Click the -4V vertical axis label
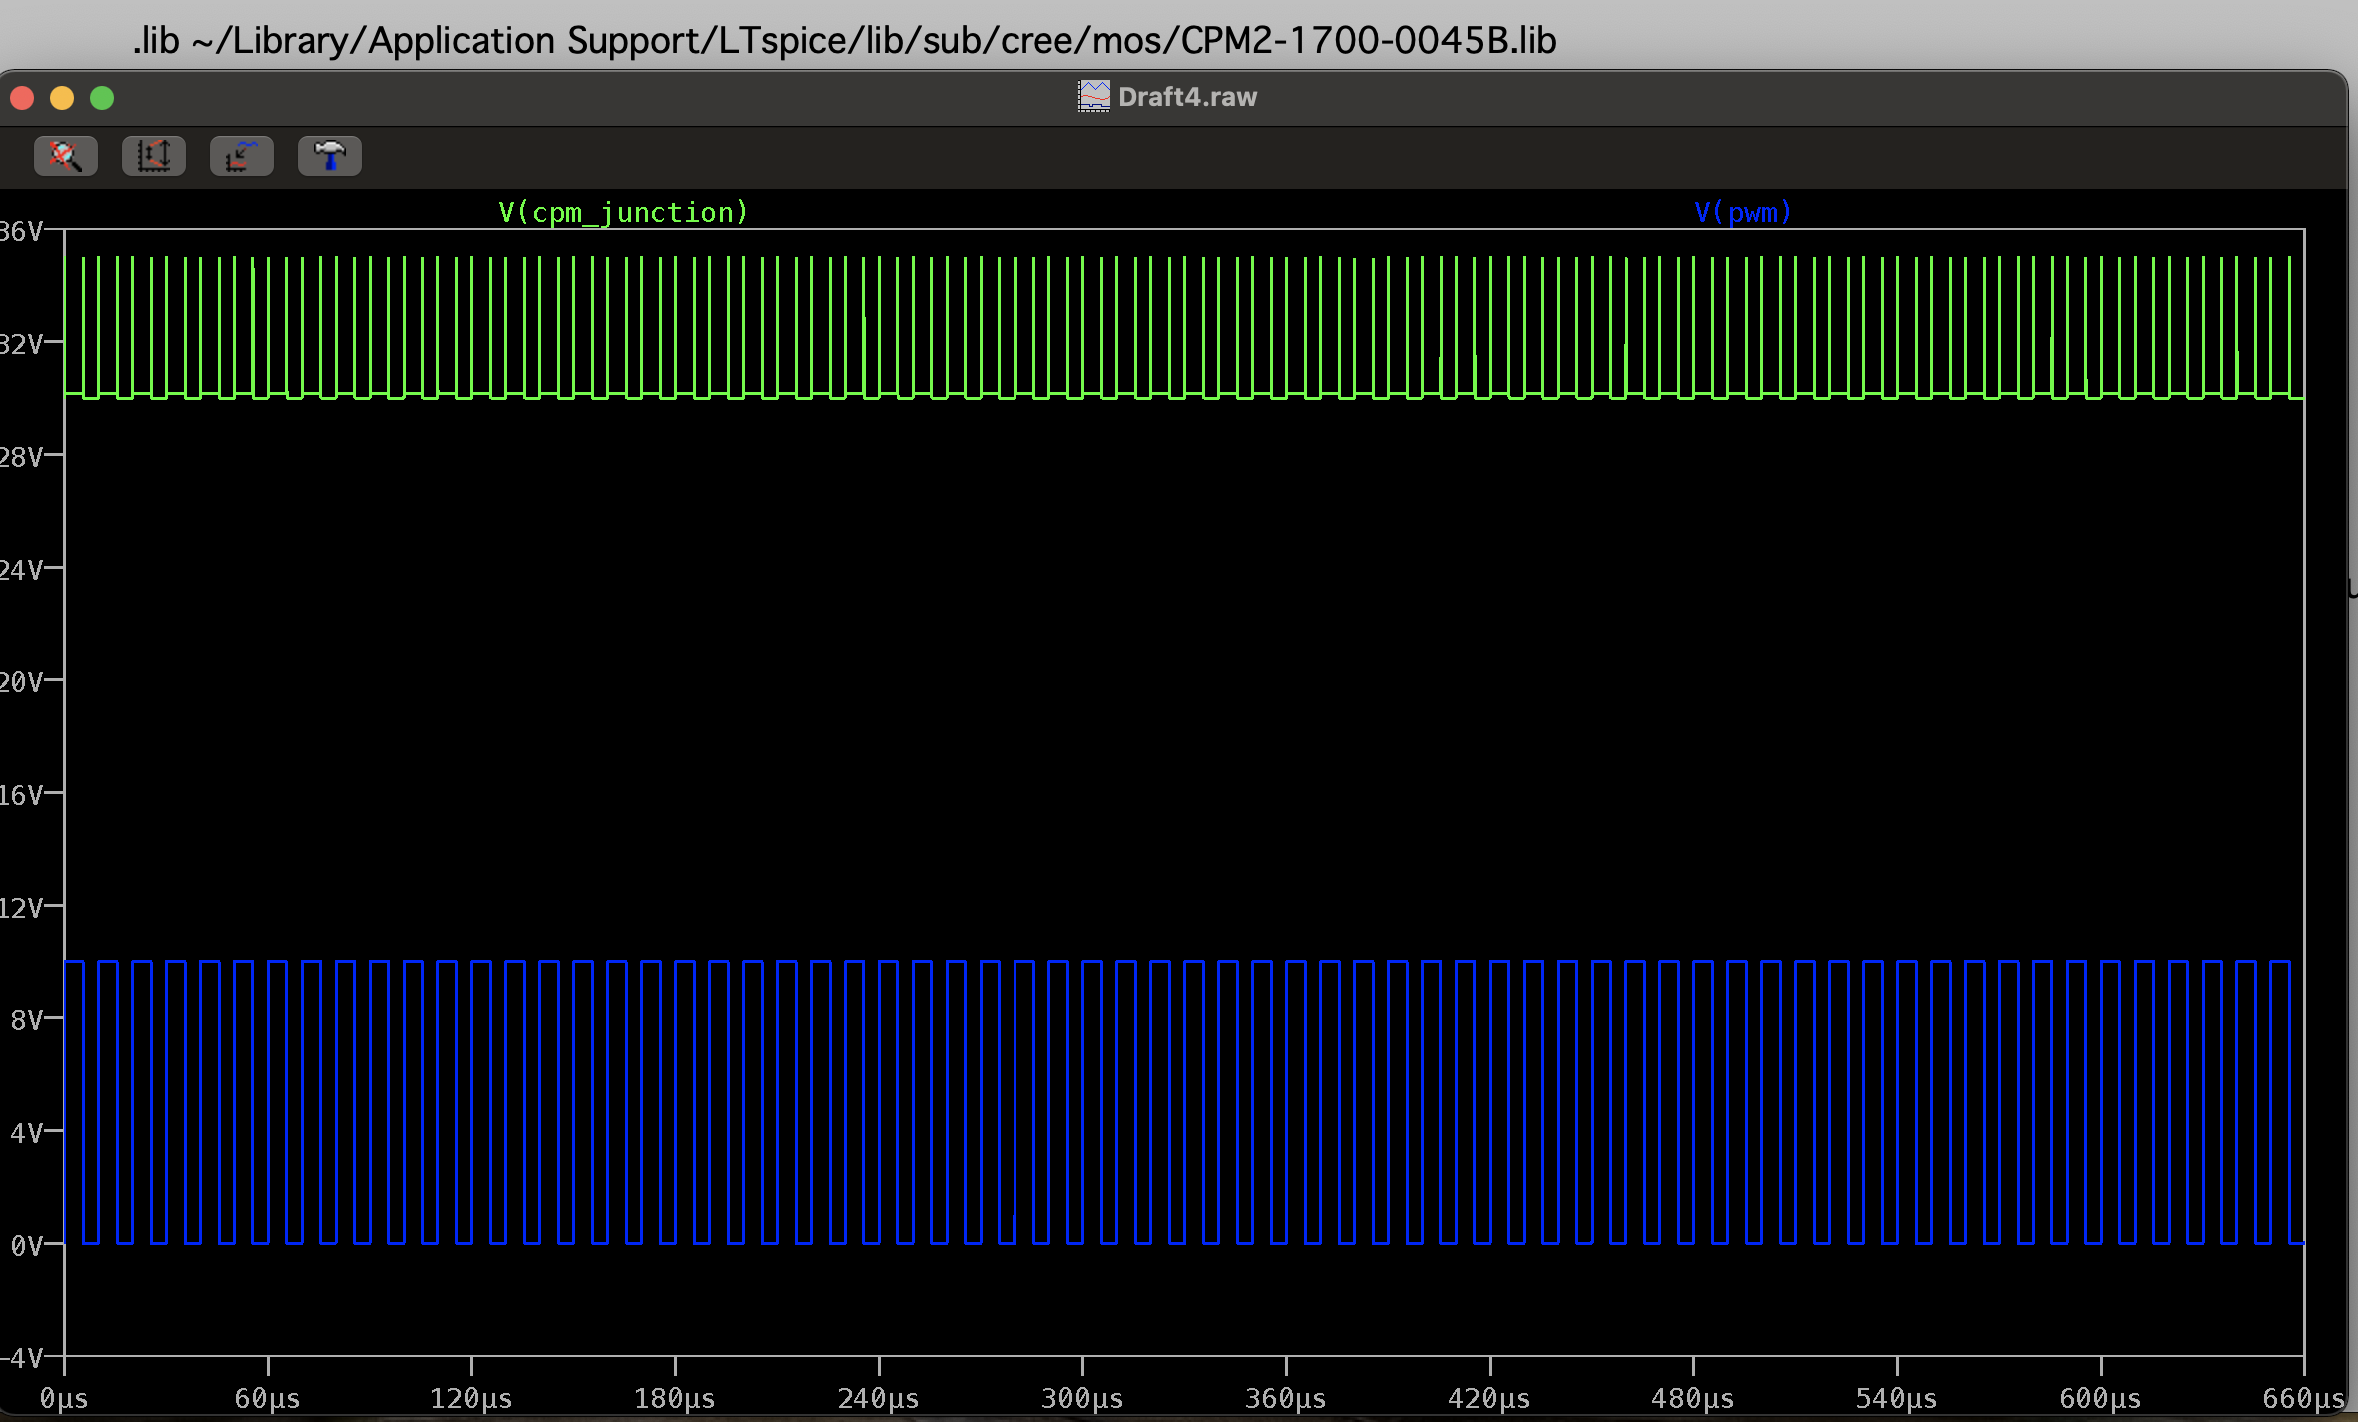The image size is (2358, 1422). [x=21, y=1358]
